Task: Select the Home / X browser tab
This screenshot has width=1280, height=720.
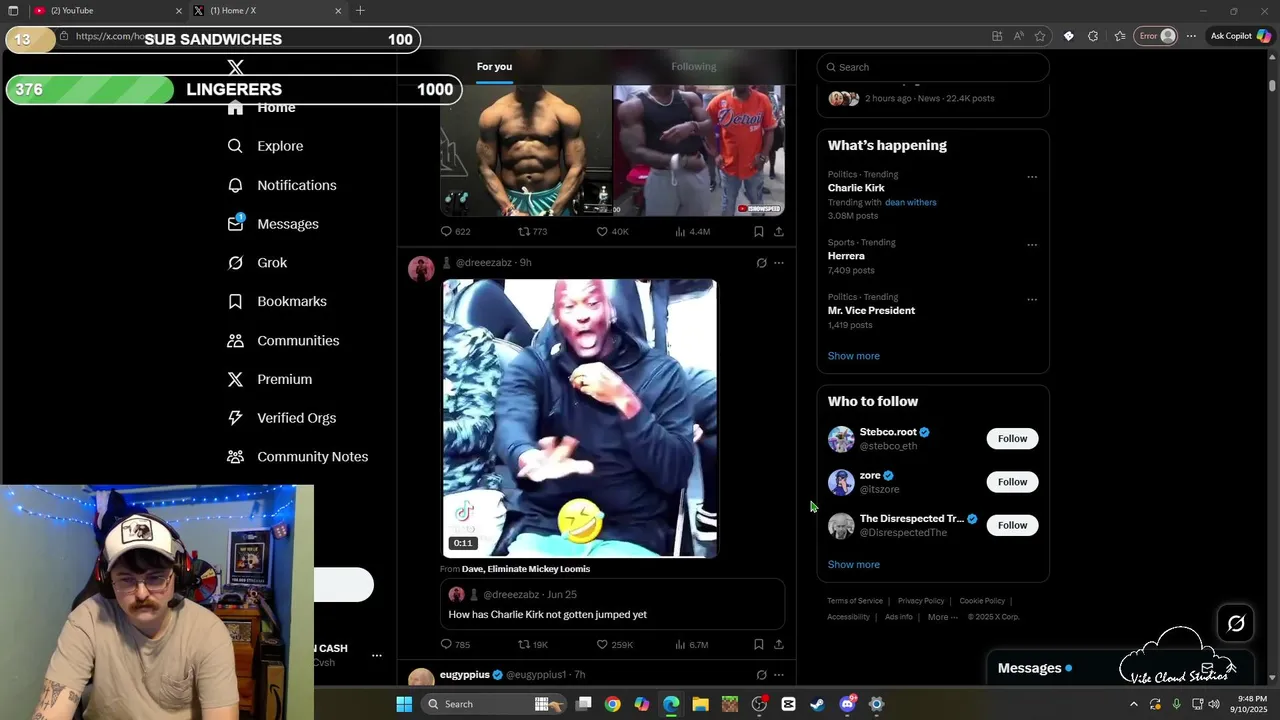Action: [x=268, y=11]
